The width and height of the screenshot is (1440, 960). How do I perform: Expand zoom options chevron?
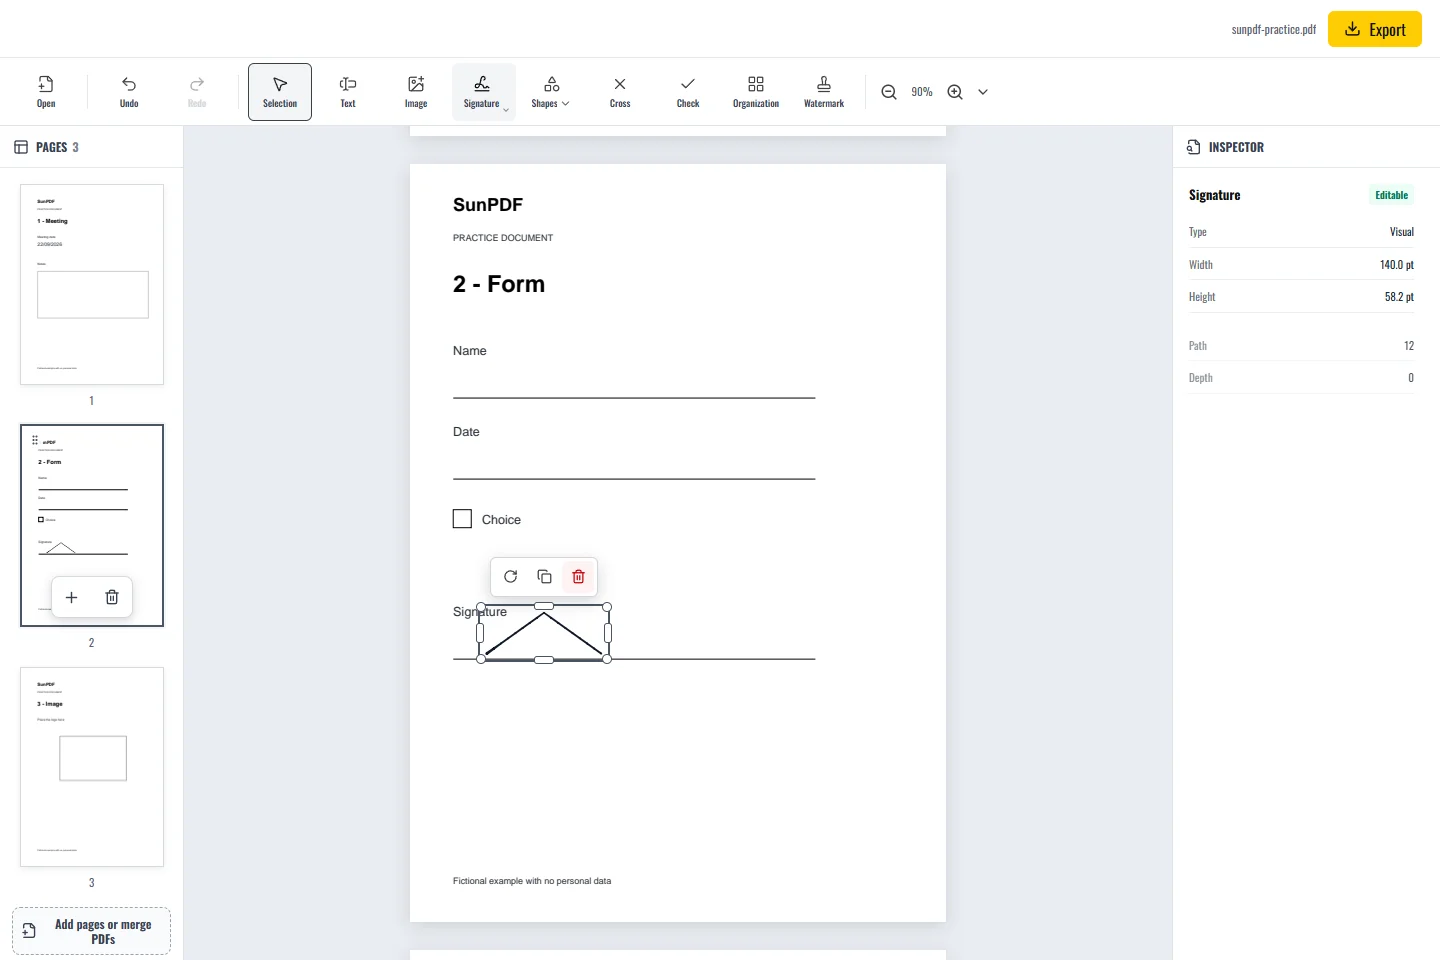pos(983,92)
